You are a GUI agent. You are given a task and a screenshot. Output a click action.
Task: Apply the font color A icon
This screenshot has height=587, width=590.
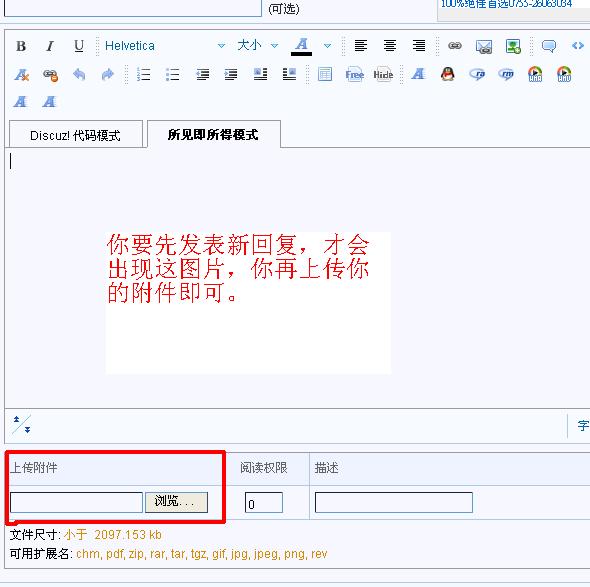click(301, 46)
